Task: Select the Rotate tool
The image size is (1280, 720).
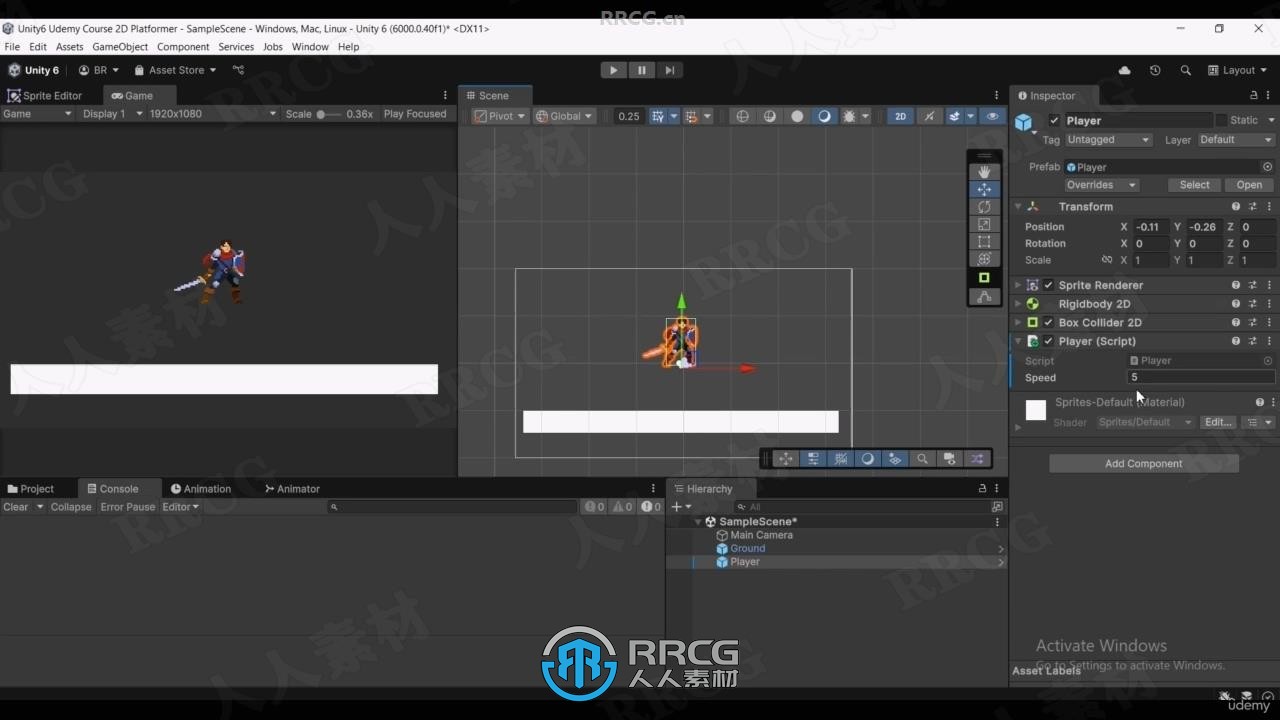Action: click(x=984, y=207)
